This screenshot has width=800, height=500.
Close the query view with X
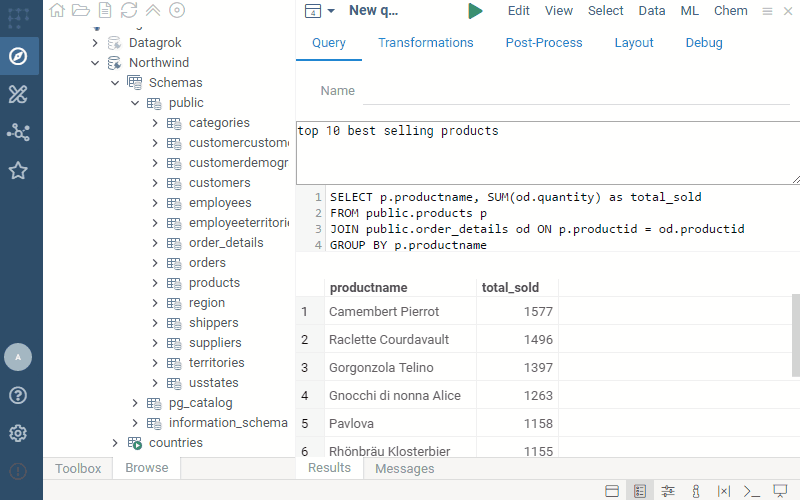click(788, 11)
